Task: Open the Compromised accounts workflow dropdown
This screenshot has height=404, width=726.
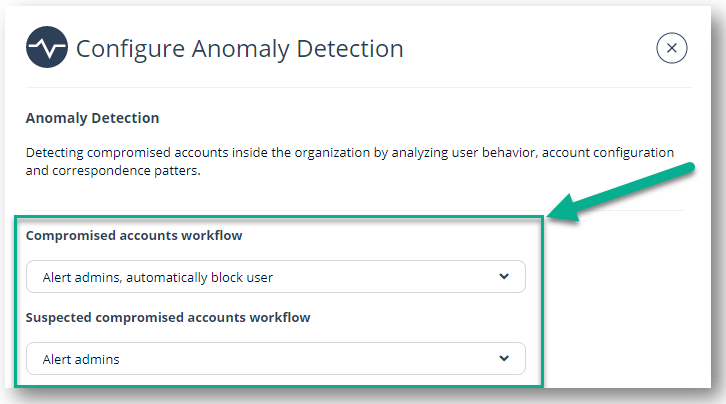Action: (x=275, y=277)
